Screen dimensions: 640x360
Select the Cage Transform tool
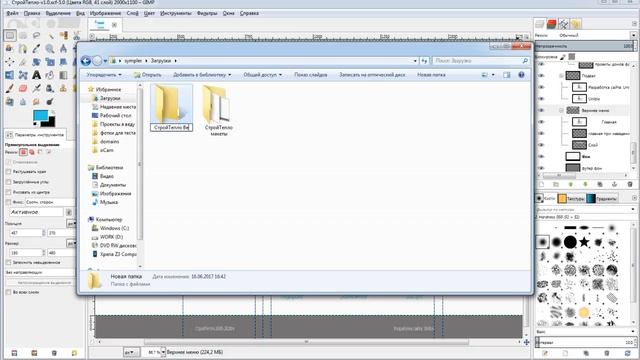(23, 75)
